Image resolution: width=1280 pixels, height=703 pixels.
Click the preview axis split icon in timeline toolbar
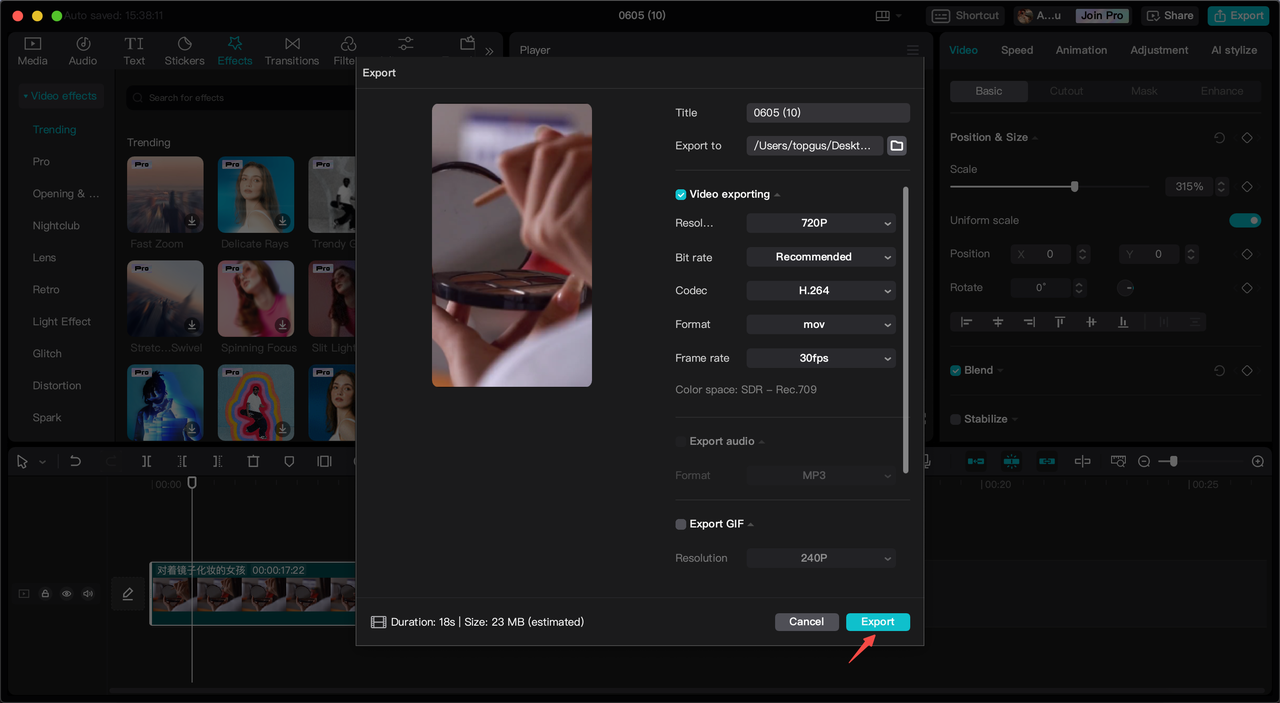click(1082, 461)
